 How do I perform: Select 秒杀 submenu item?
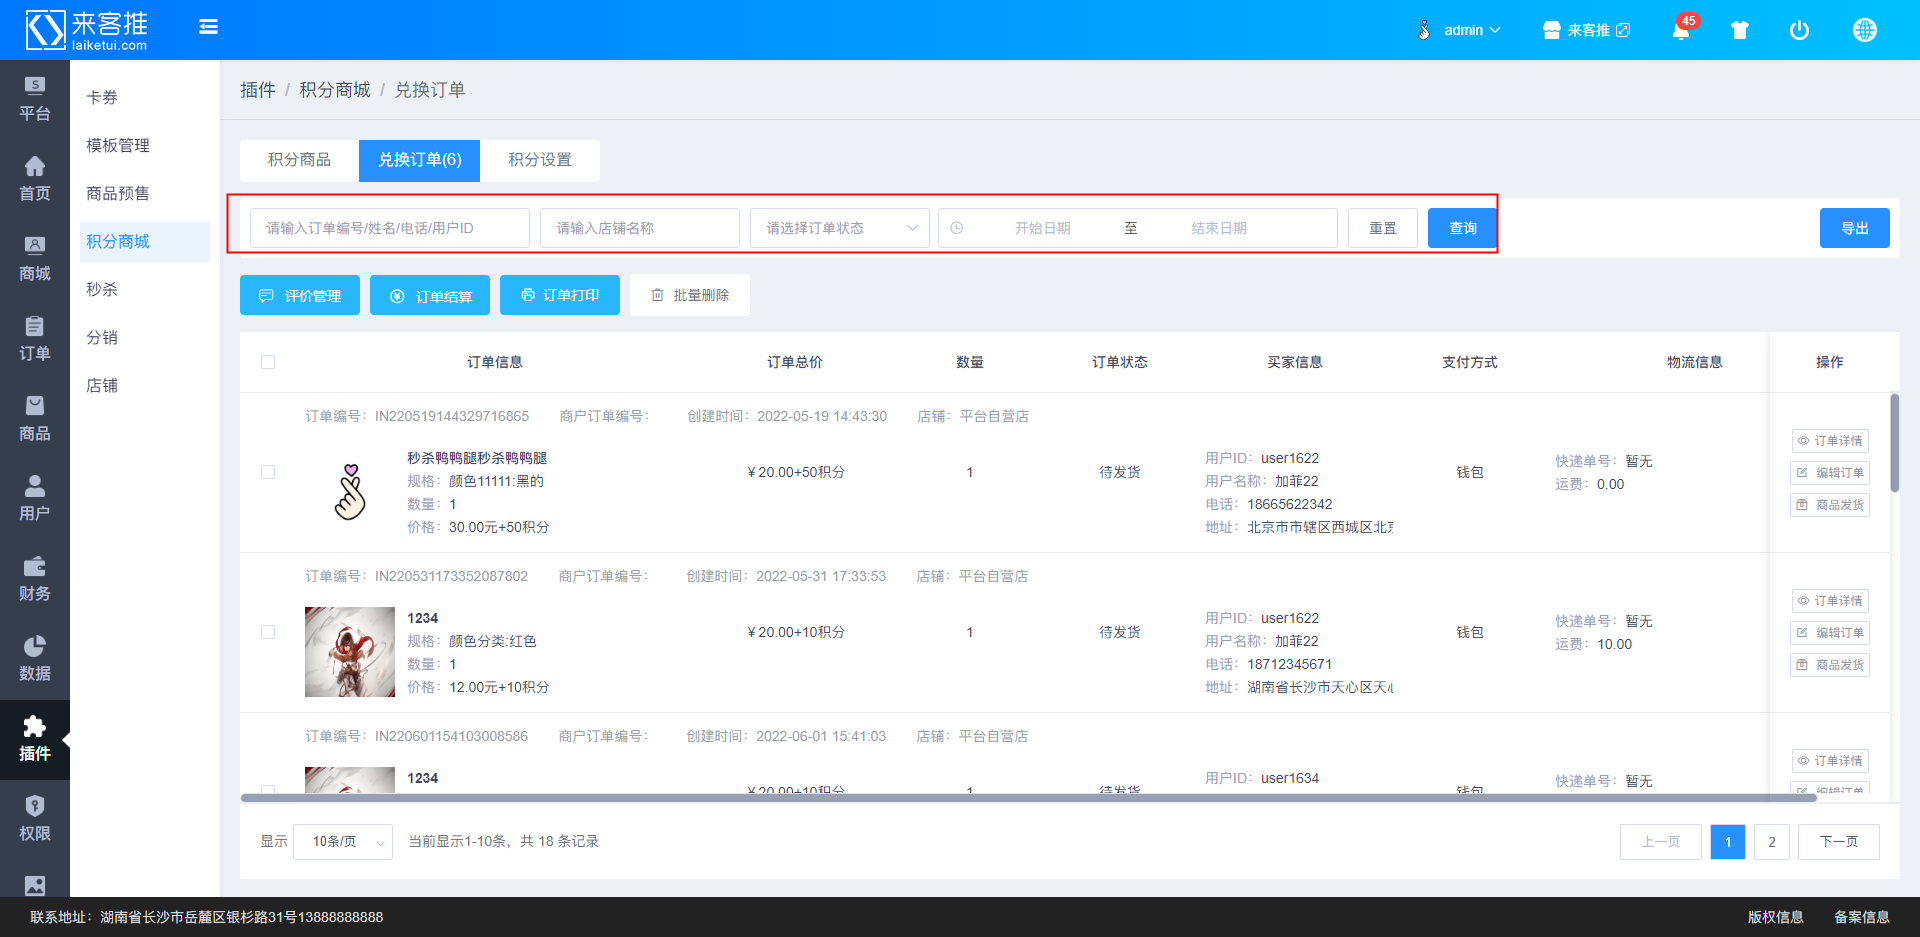point(145,290)
